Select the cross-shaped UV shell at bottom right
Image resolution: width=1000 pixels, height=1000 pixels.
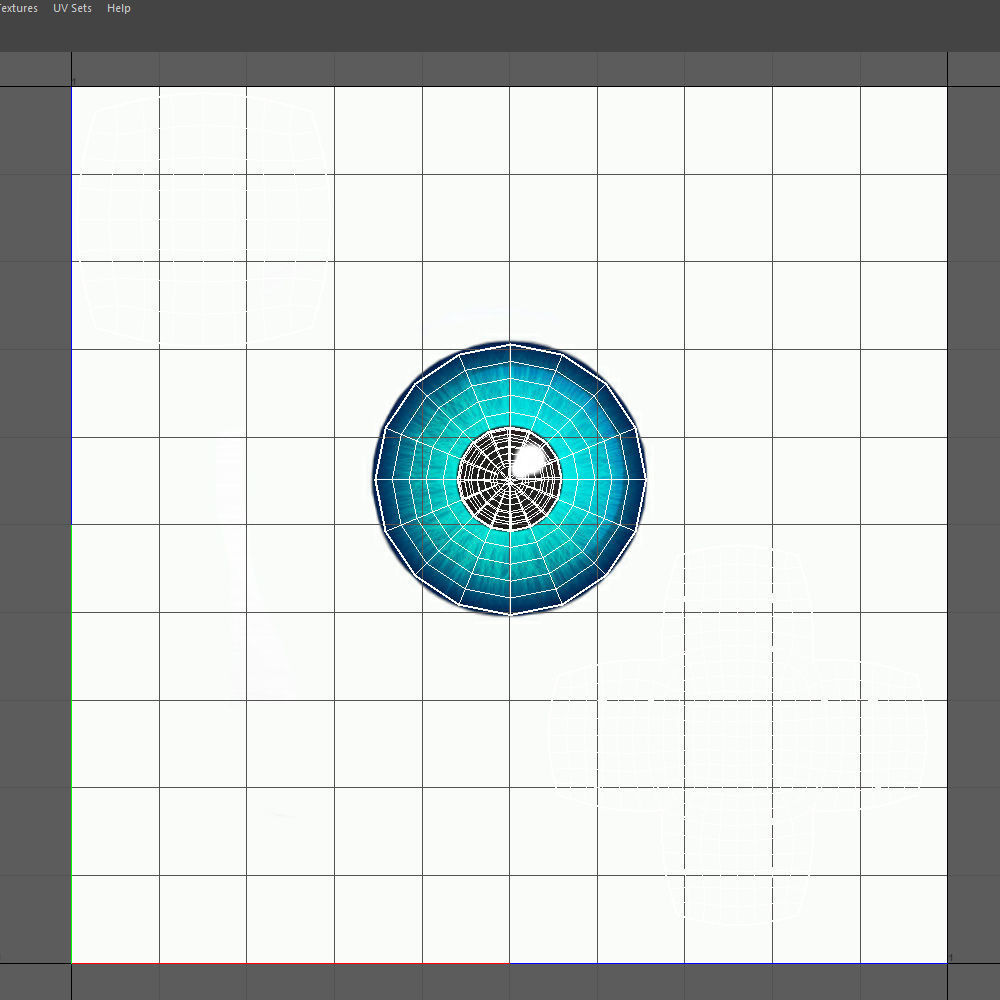(738, 733)
